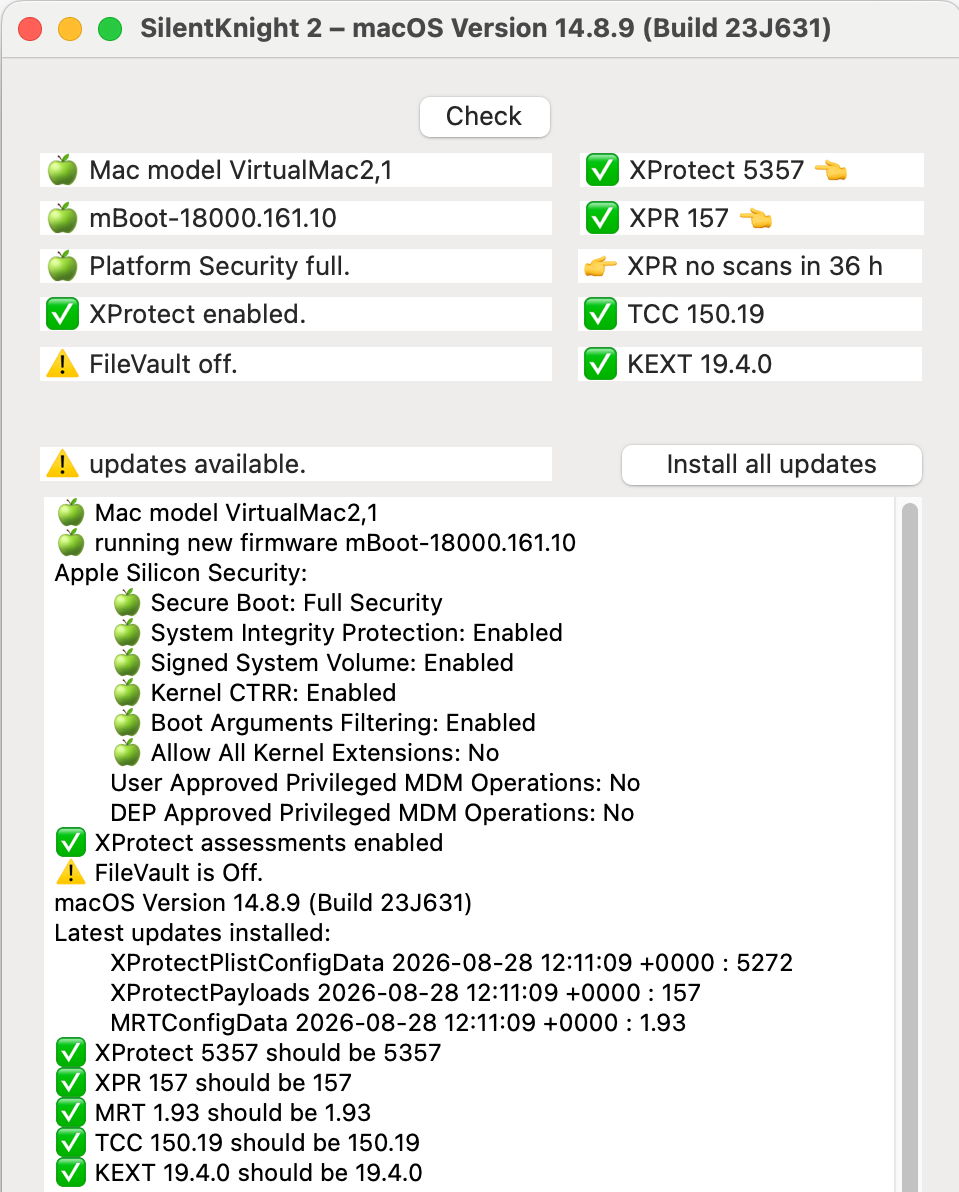Select the mBoot-18000.161.10 firmware text
959x1192 pixels.
[213, 218]
